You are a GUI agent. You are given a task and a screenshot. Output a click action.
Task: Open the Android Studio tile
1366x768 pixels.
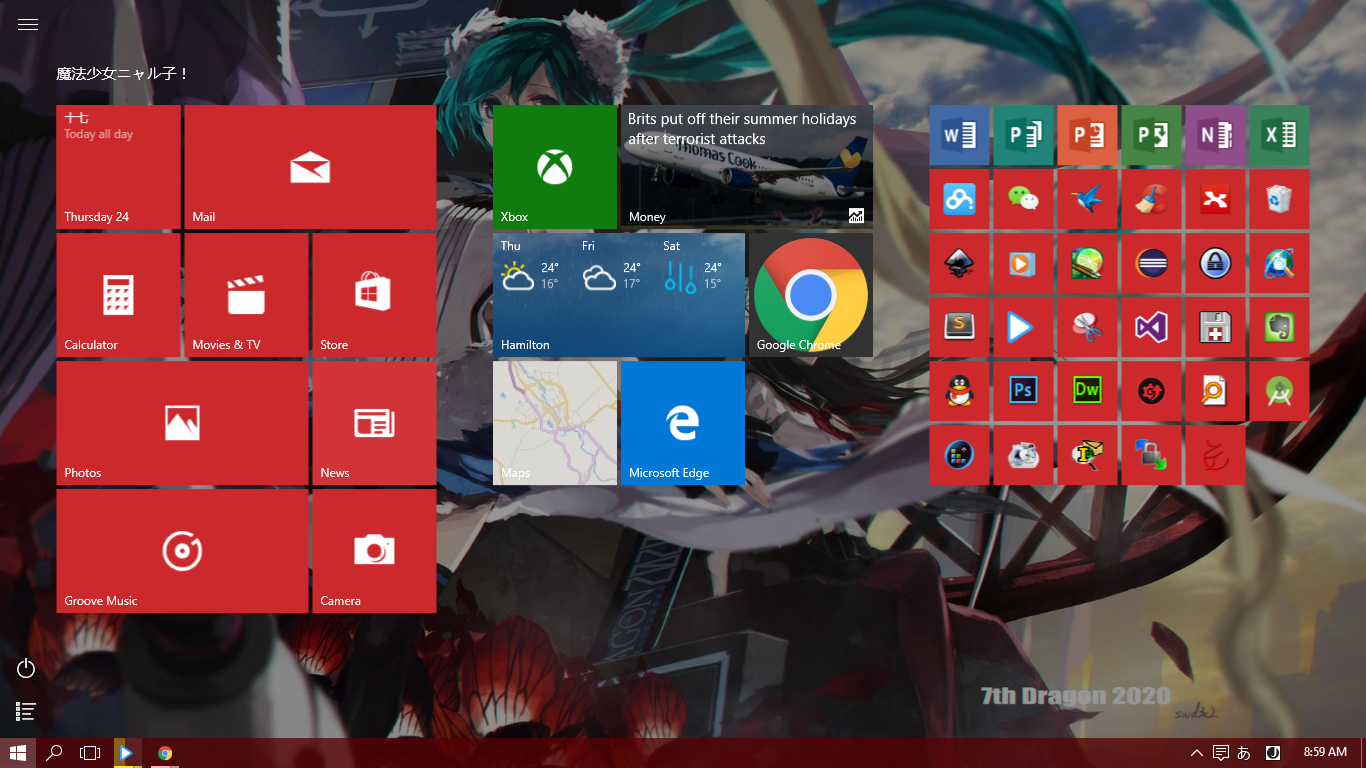1279,391
